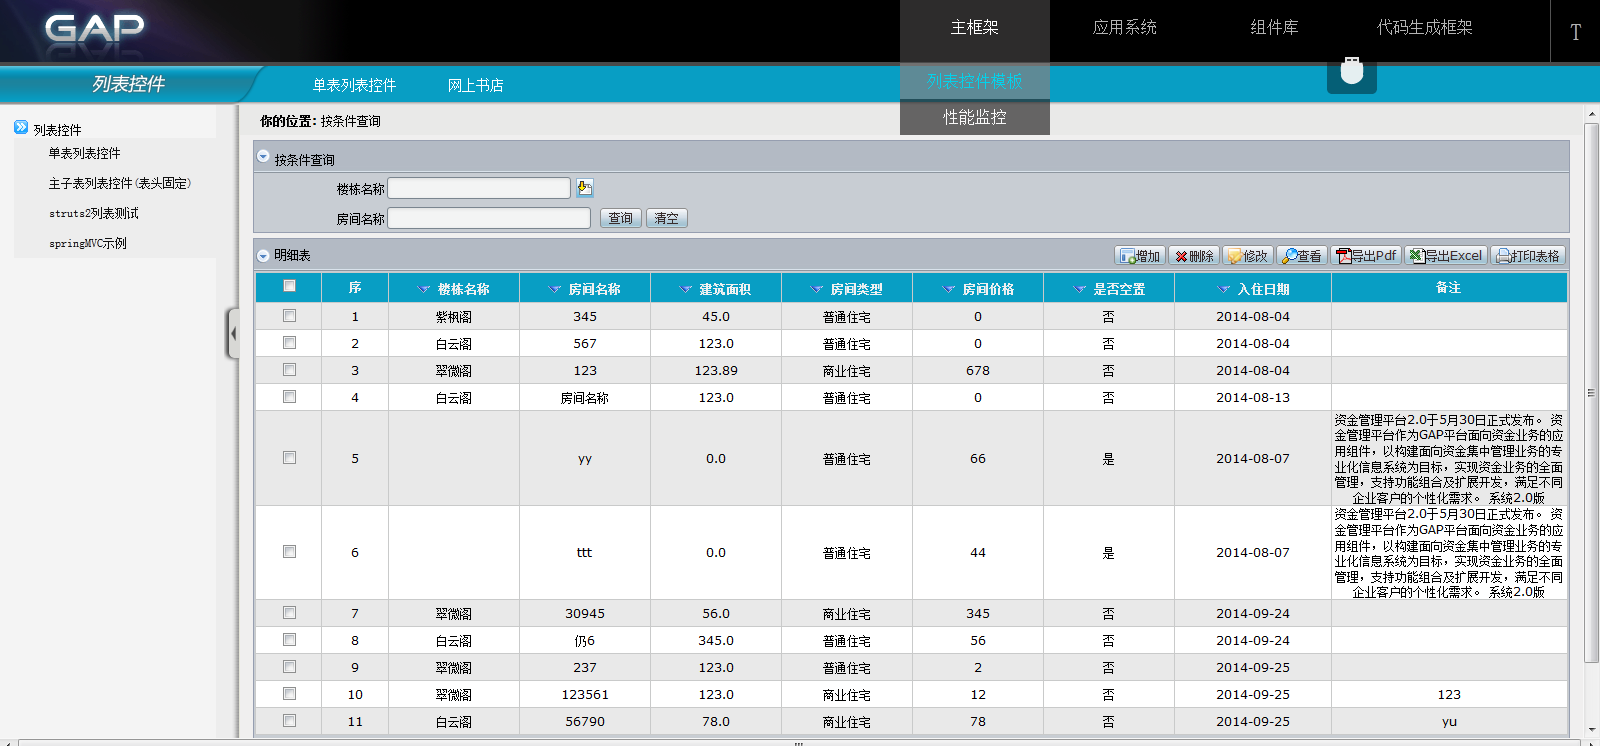The width and height of the screenshot is (1600, 746).
Task: Click into the 楼栋名称 input field
Action: (479, 188)
